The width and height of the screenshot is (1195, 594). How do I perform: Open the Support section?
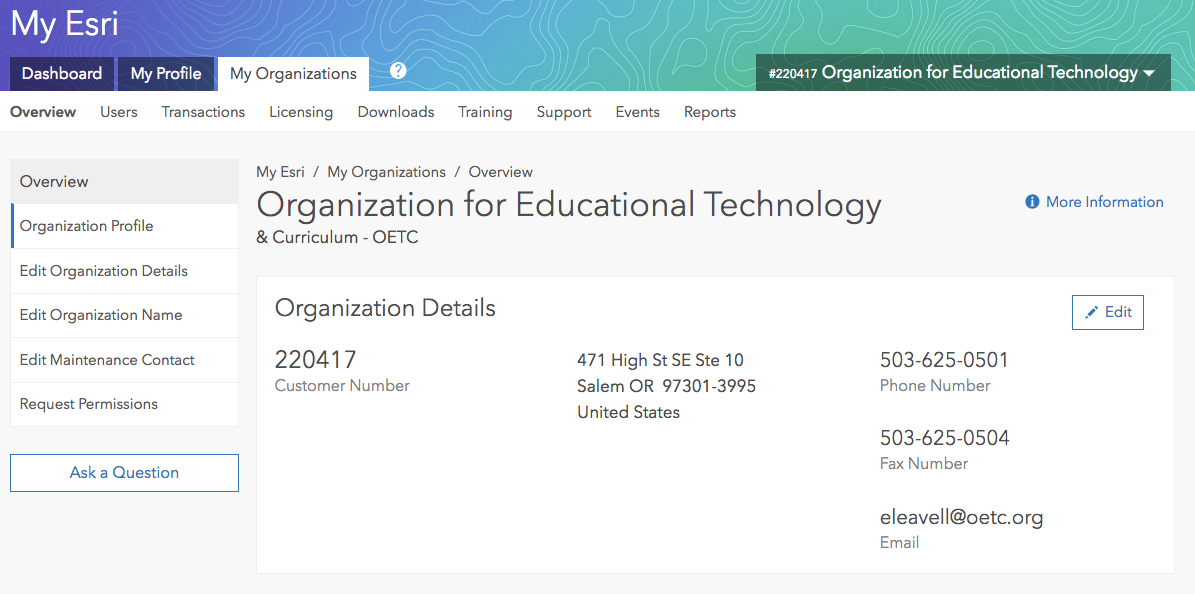tap(564, 112)
